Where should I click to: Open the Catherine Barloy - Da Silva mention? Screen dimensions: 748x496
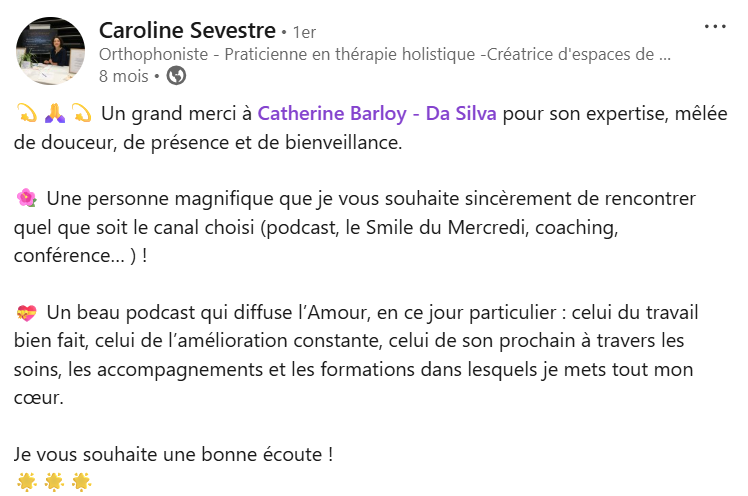pos(377,113)
